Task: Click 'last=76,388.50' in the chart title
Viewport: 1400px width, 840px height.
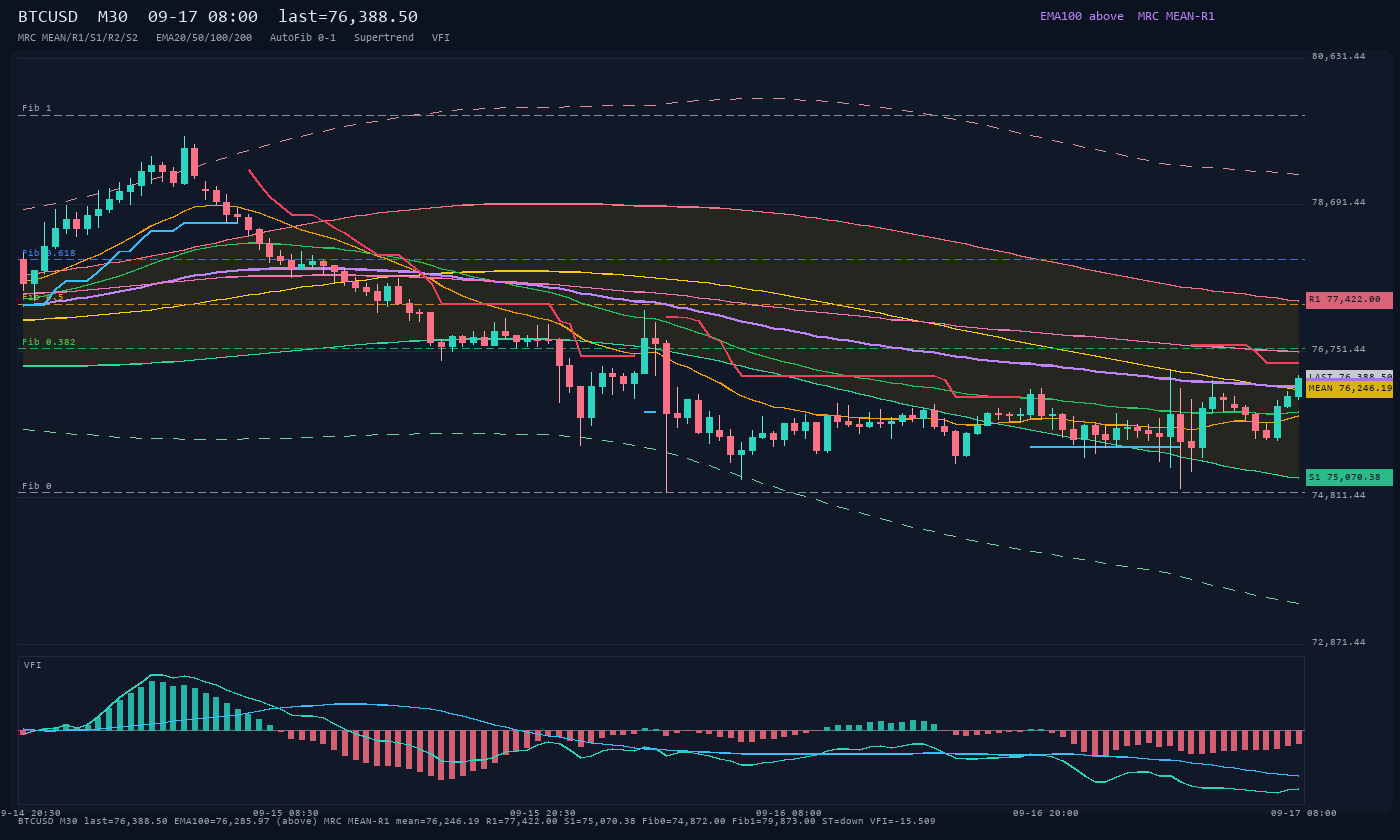Action: point(348,17)
